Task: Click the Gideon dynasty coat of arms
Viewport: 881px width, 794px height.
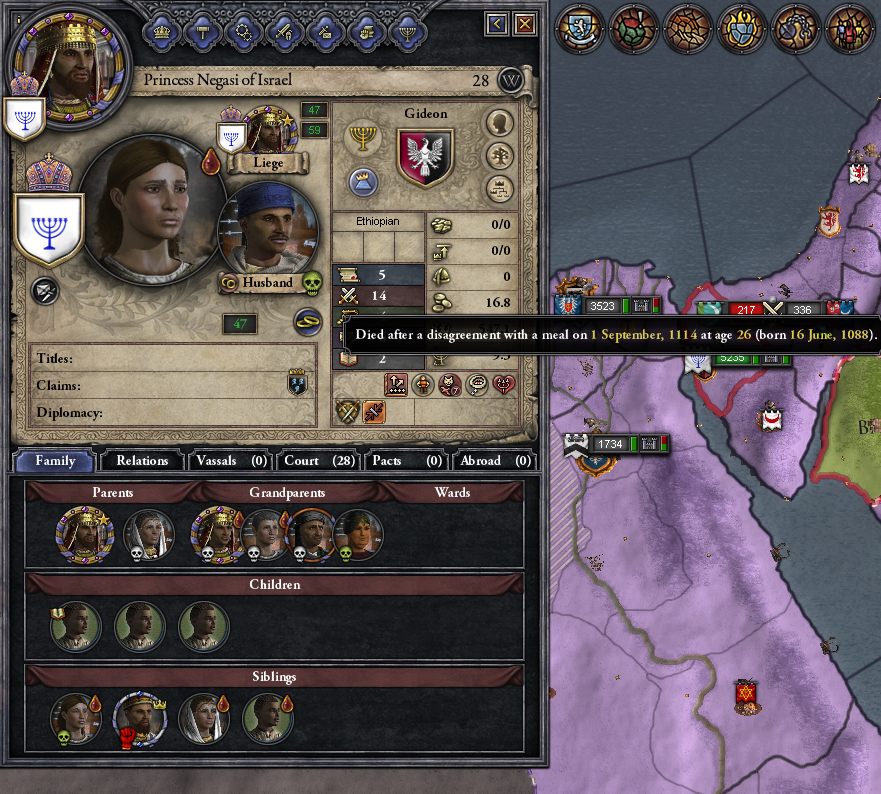Action: (425, 157)
